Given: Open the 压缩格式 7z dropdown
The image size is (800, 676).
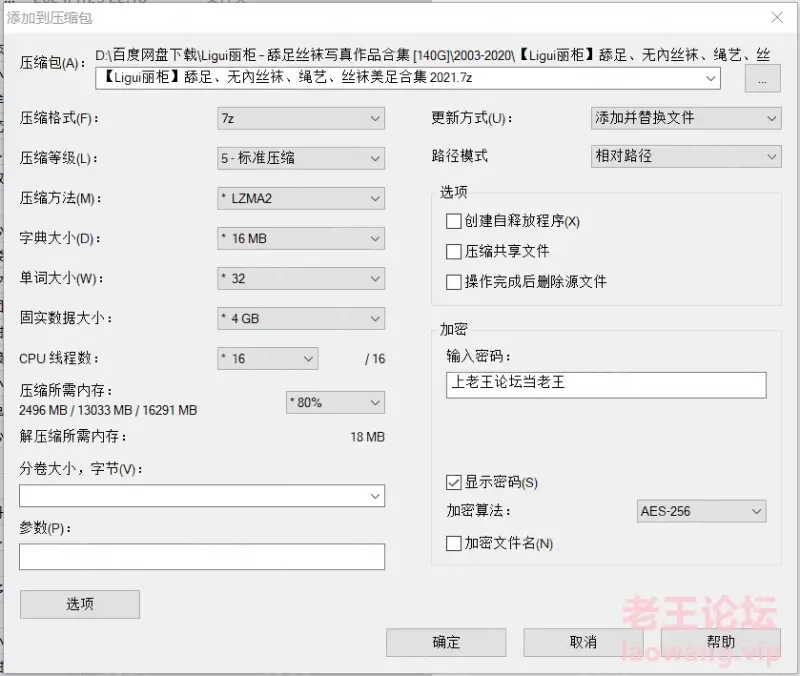Looking at the screenshot, I should coord(301,118).
